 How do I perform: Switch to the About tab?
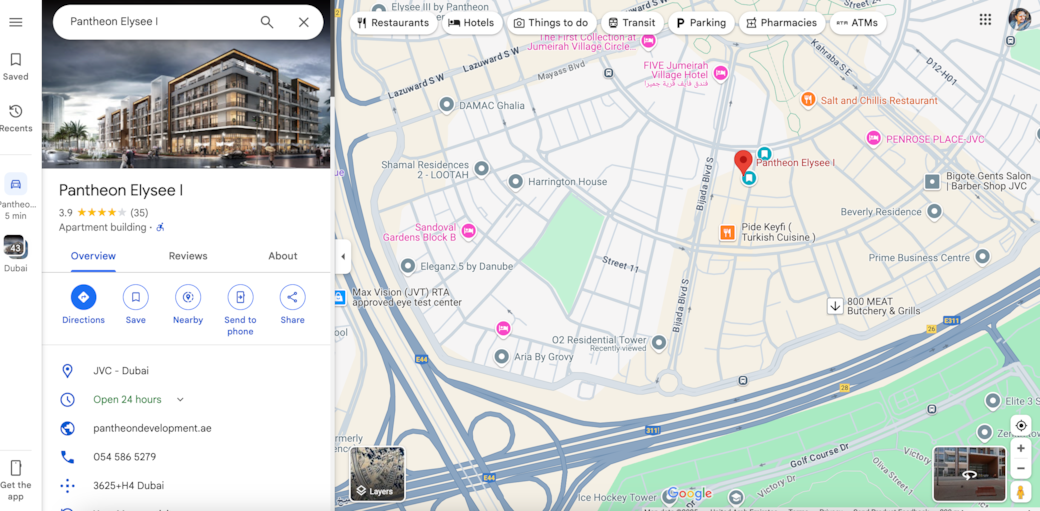pos(283,256)
